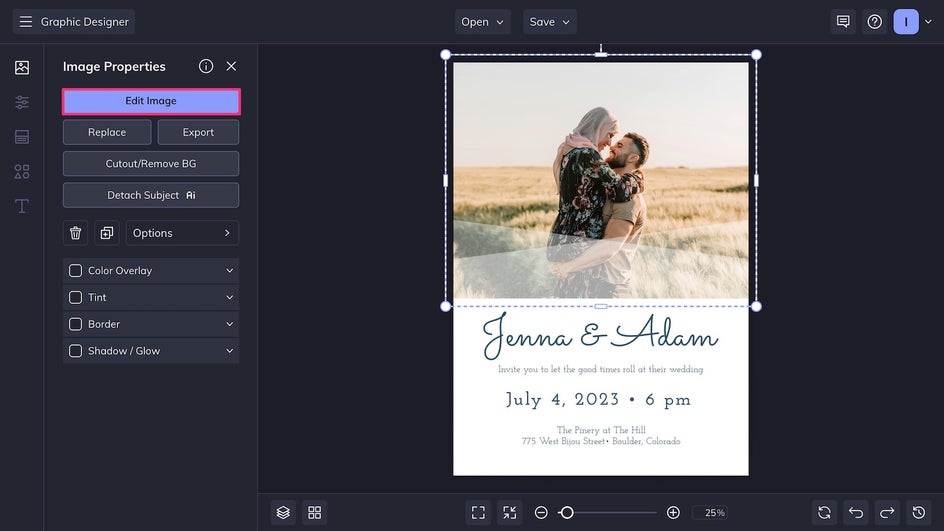The image size is (944, 531).
Task: Open the help question mark icon
Action: 875,22
